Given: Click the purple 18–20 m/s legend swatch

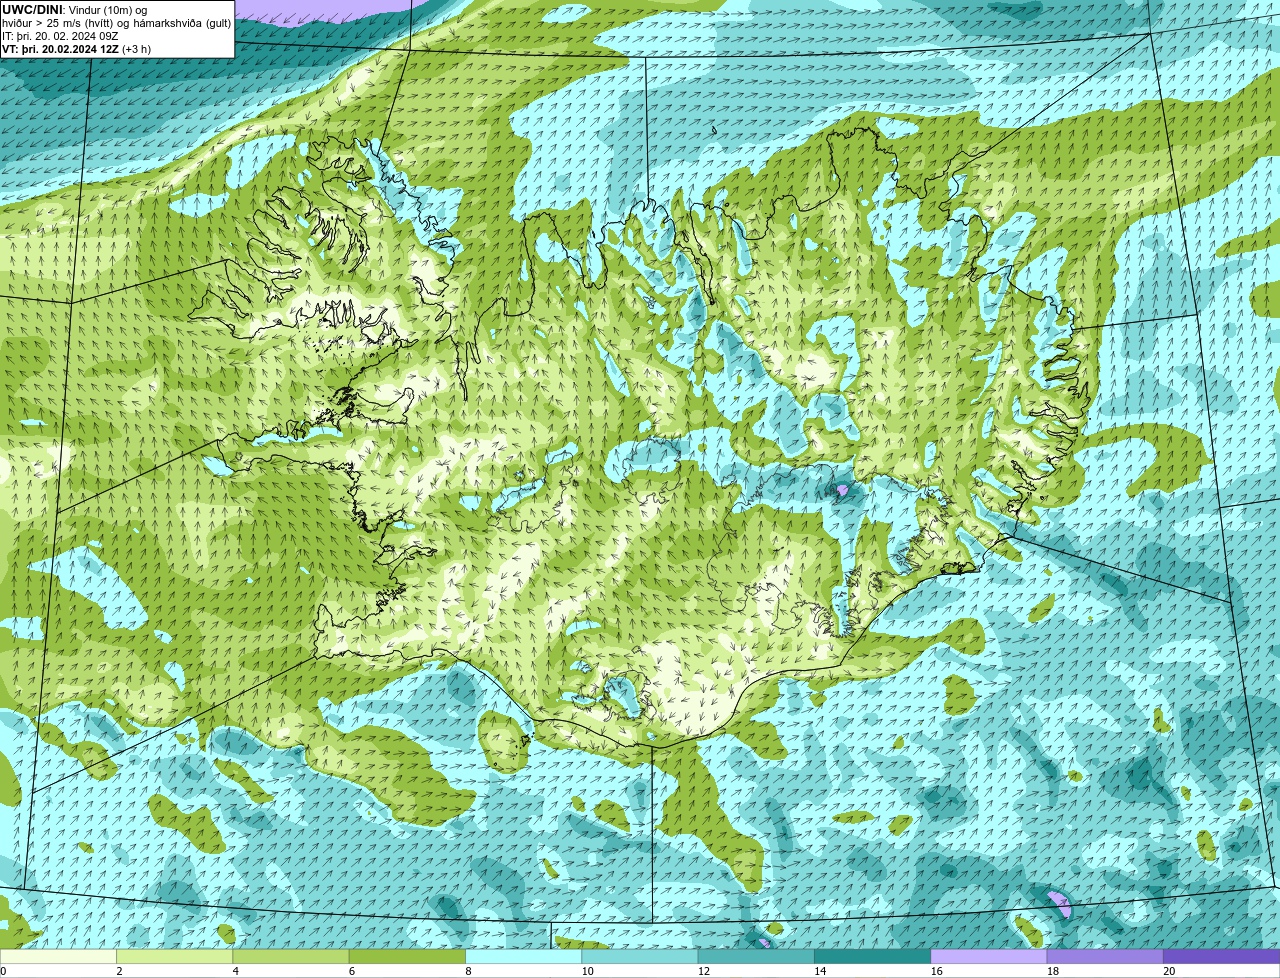Looking at the screenshot, I should point(1105,956).
